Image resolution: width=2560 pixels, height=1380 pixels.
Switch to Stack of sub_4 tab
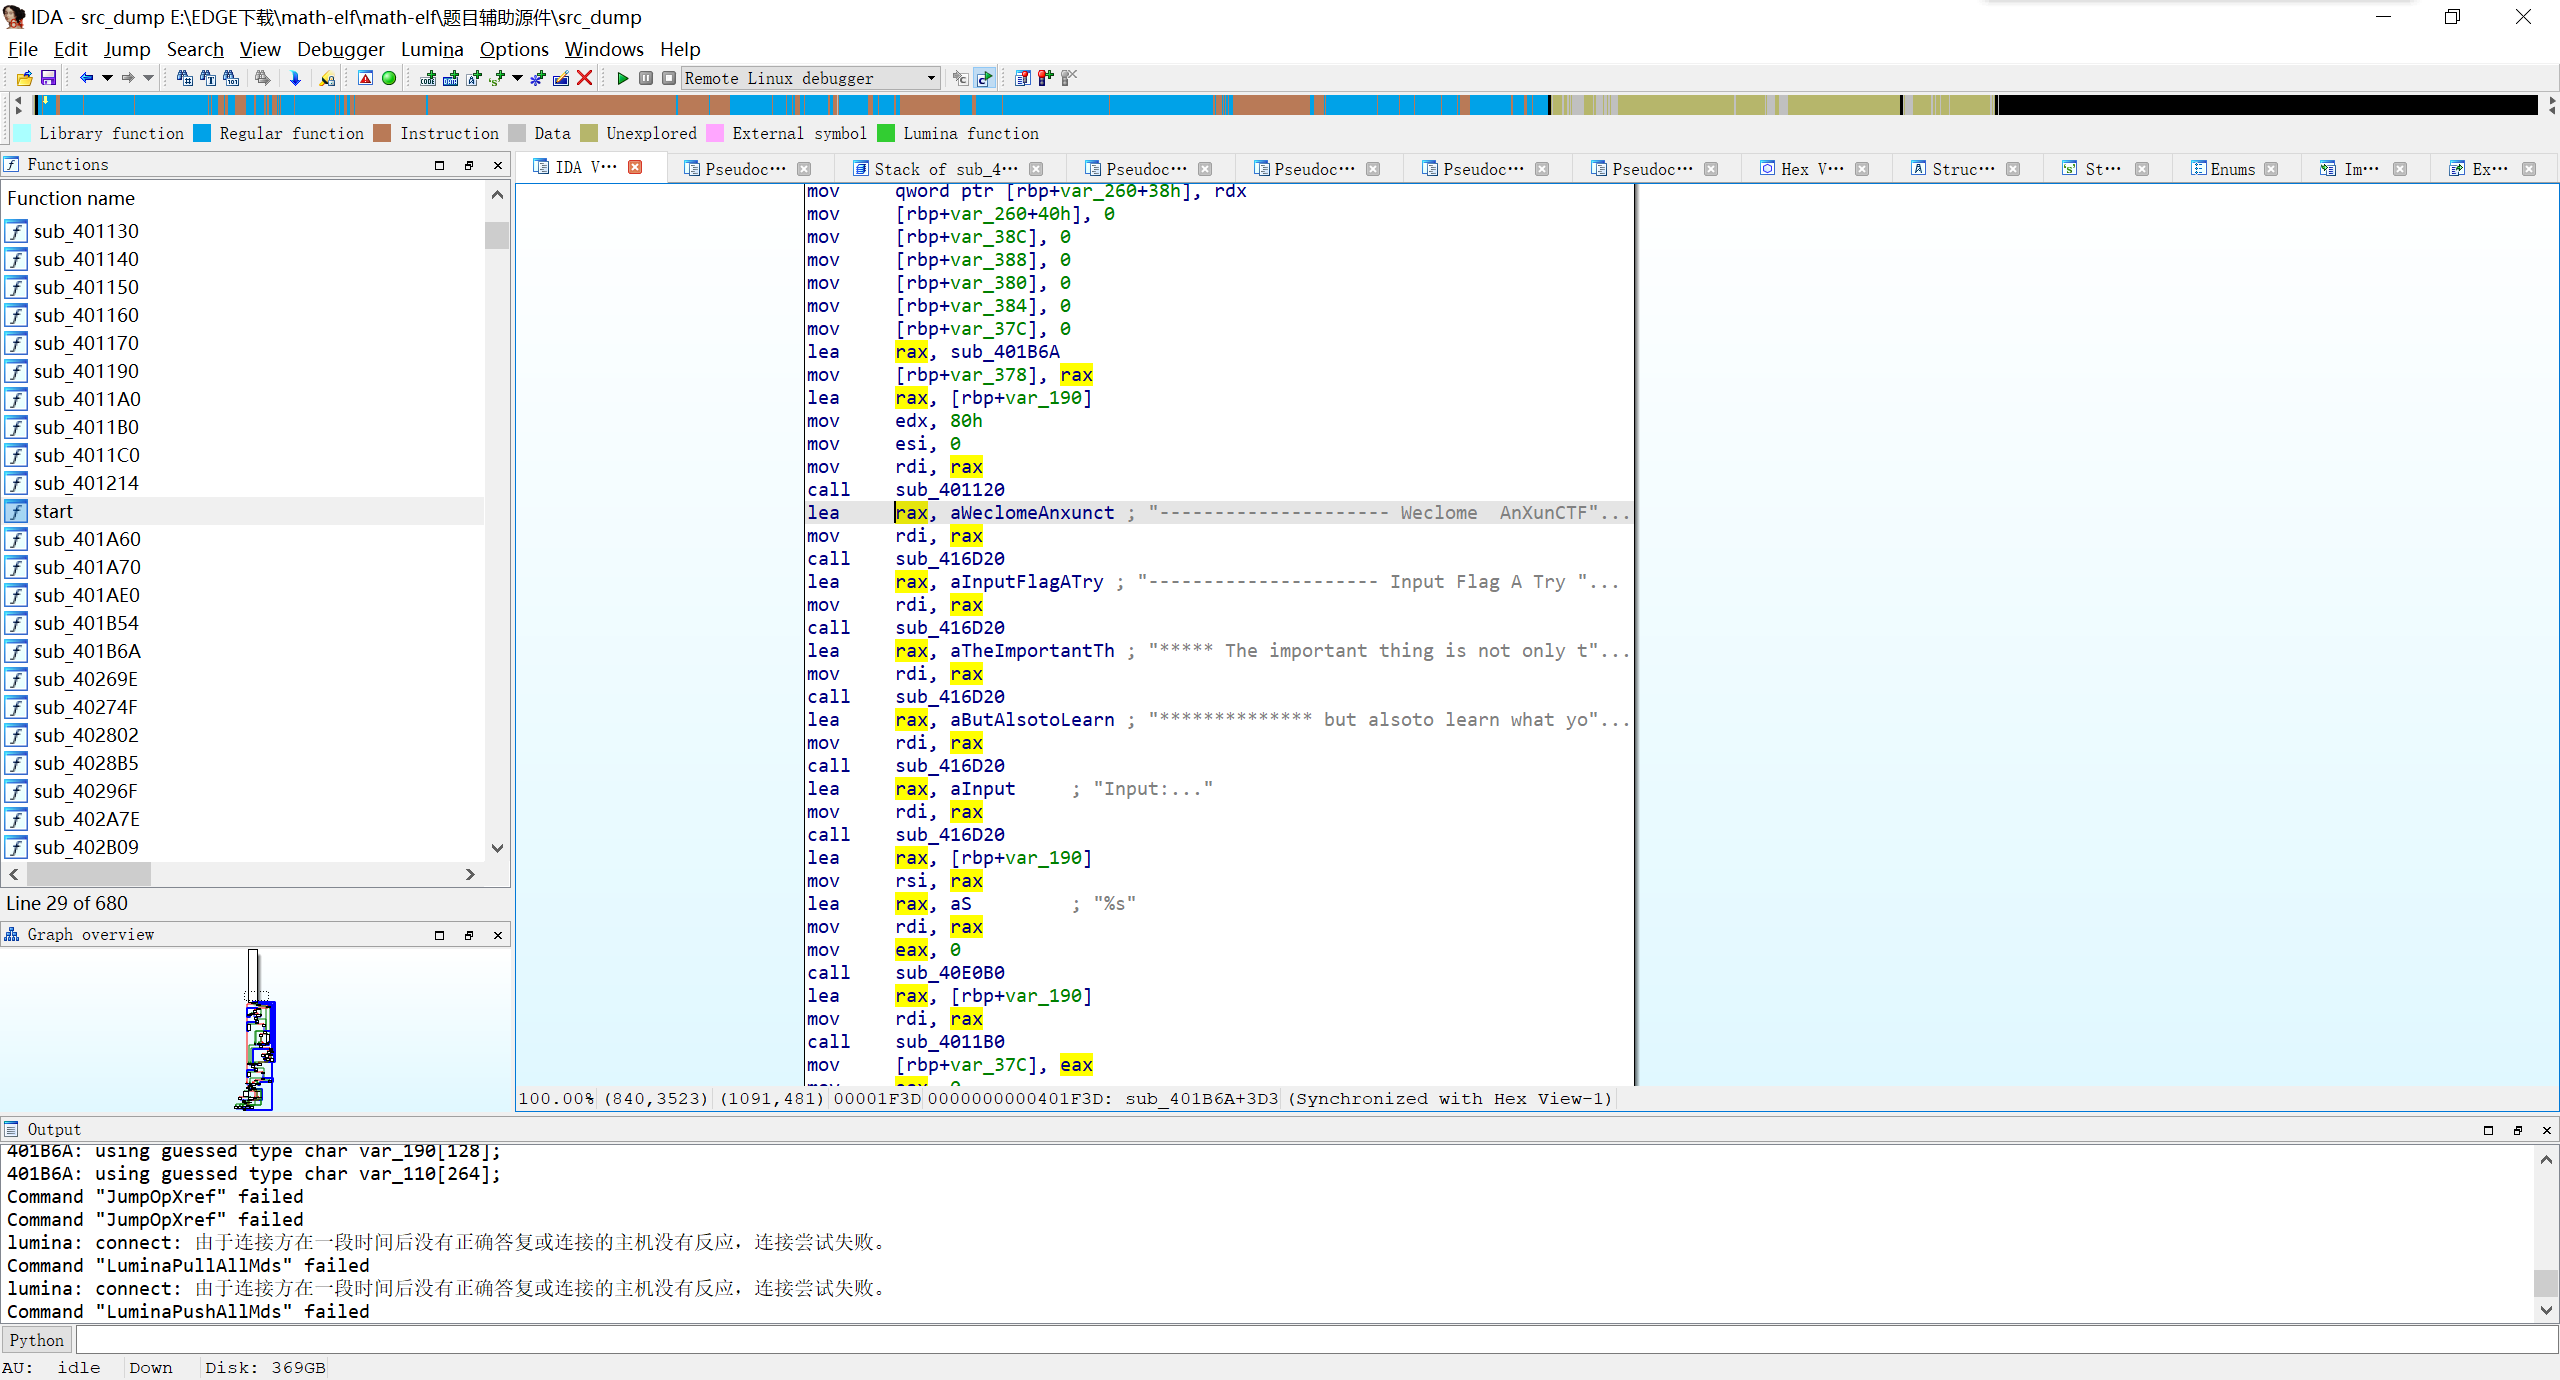944,169
